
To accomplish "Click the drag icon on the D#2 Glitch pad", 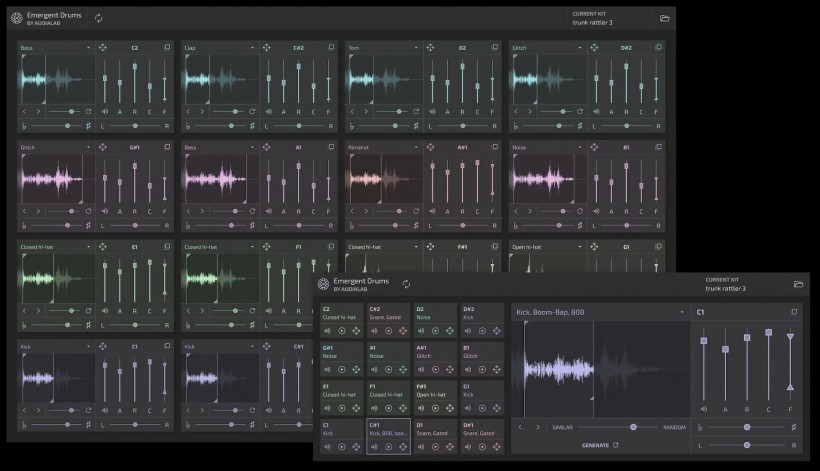I will (x=594, y=47).
